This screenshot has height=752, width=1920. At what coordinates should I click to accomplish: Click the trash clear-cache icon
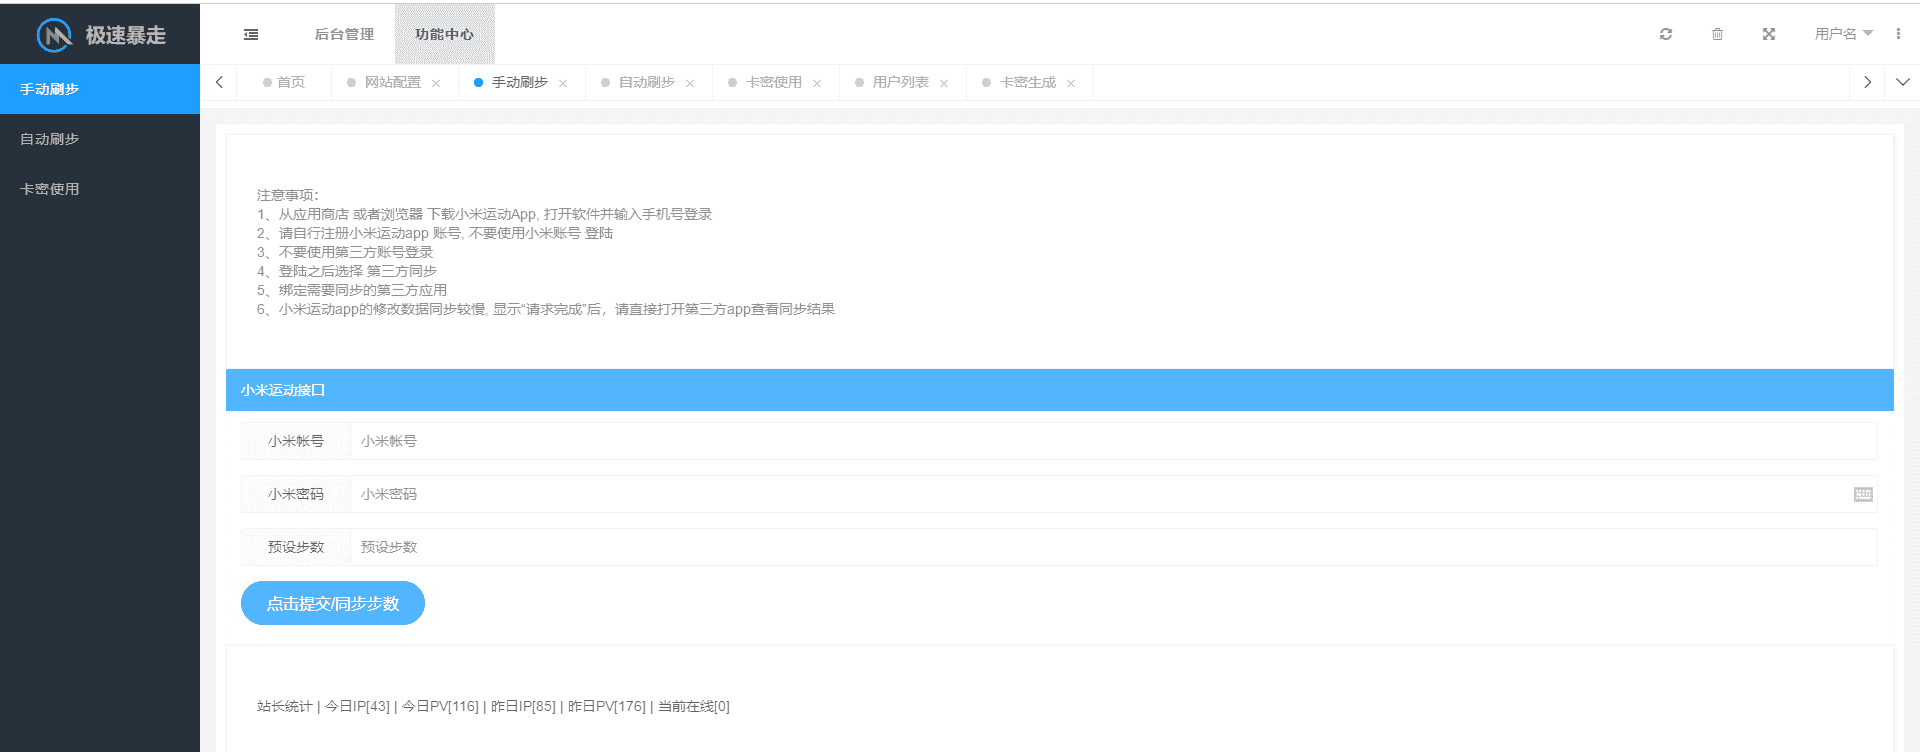[1717, 34]
